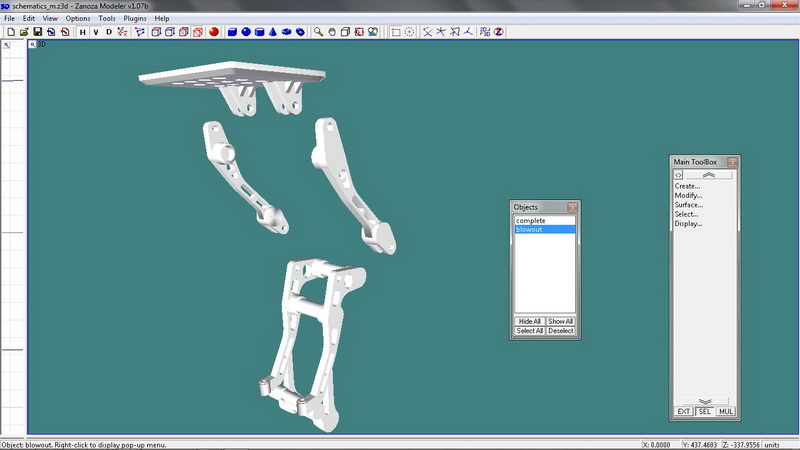Open the Tools menu

(107, 19)
